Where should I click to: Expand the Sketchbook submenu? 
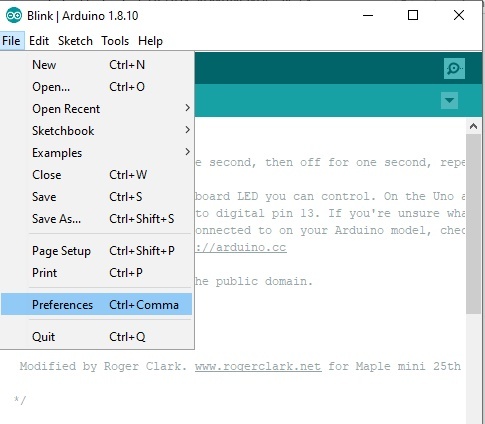coord(97,131)
